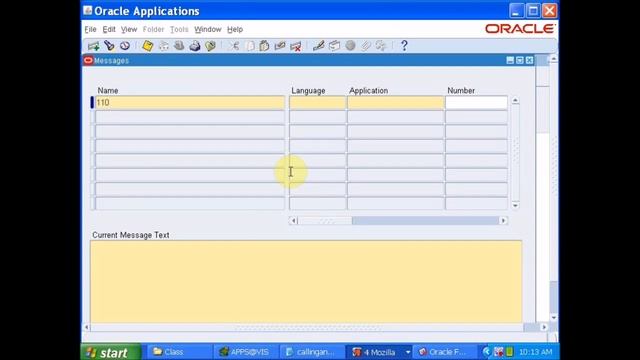Click the records list scroll up arrow
Image resolution: width=640 pixels, height=360 pixels.
[x=516, y=100]
